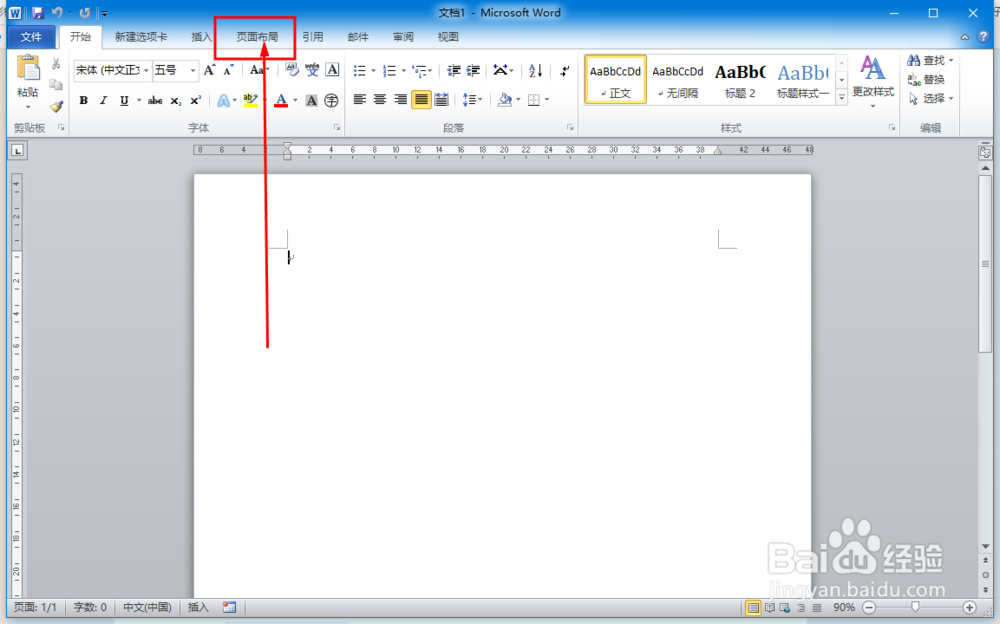Viewport: 1000px width, 624px height.
Task: Click the Cut scissors icon
Action: [56, 63]
